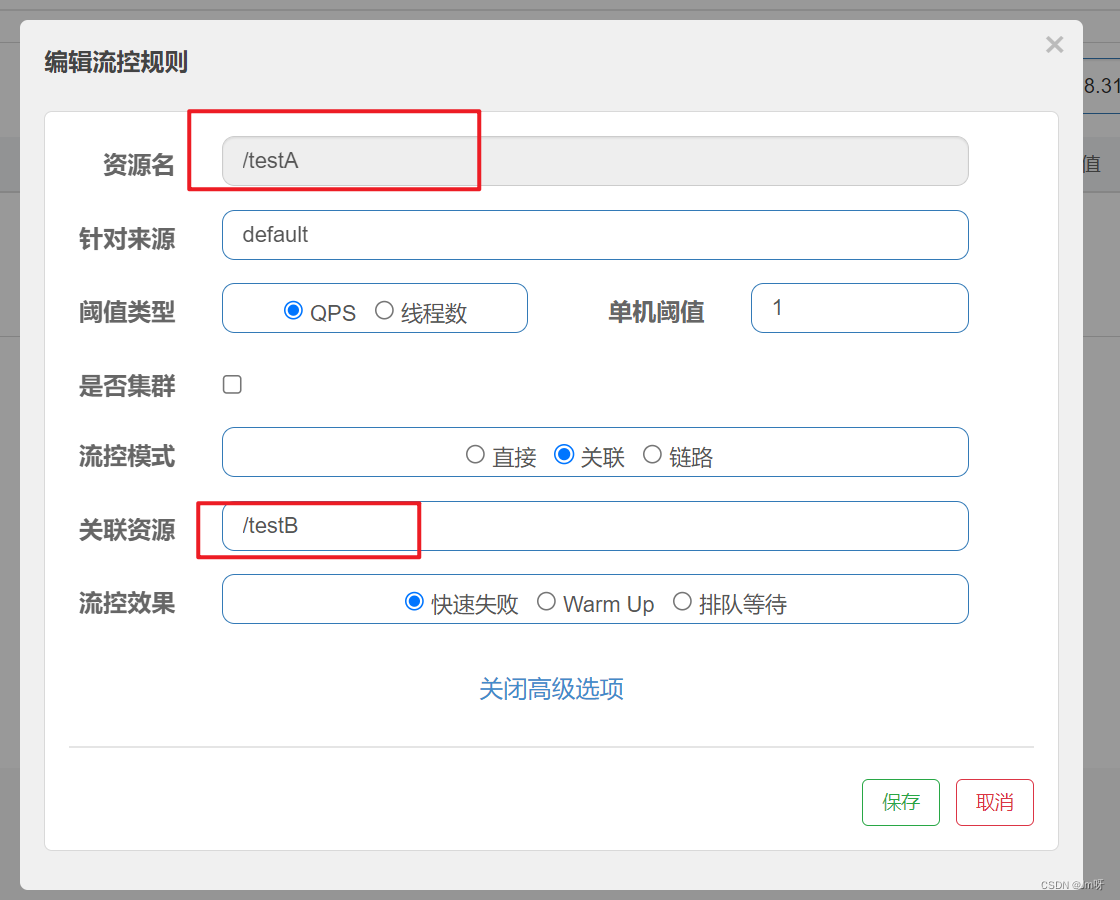
Task: Click the CSDN watermark text
Action: [1075, 885]
